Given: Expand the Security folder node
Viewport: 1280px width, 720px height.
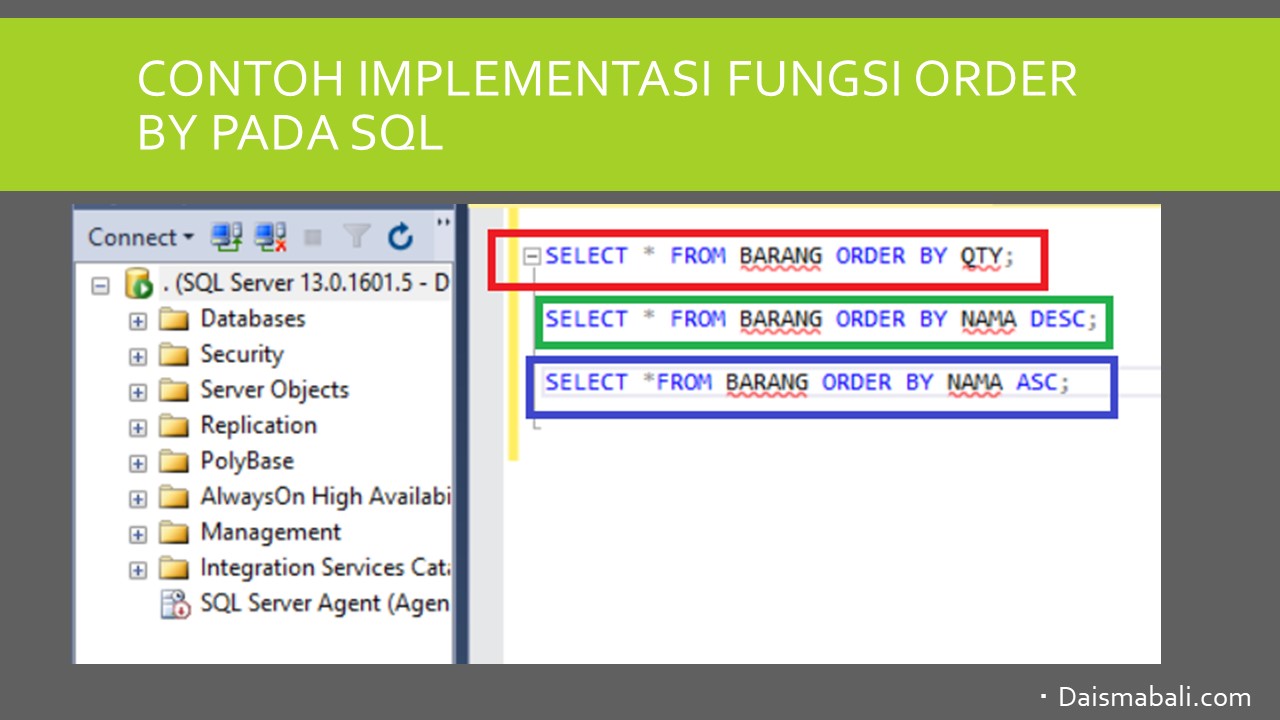Looking at the screenshot, I should [x=138, y=356].
